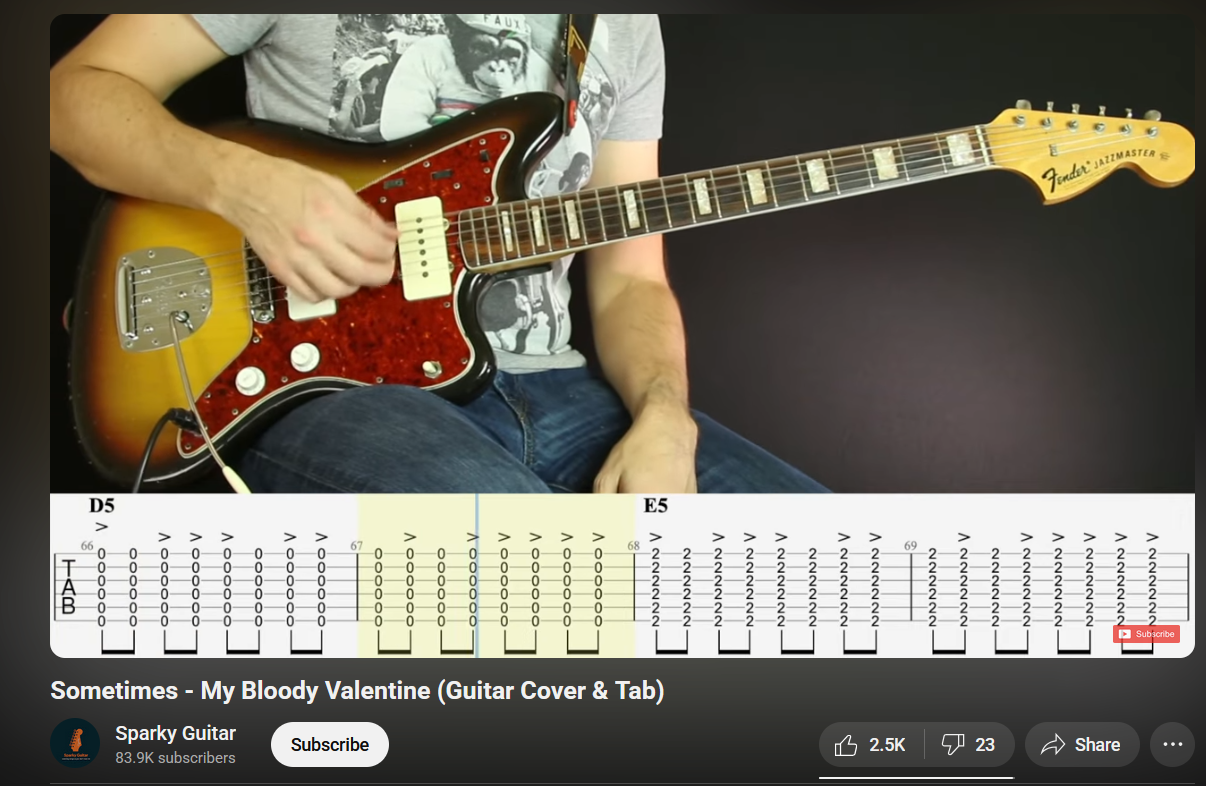Click the '83.9K subscribers' text
The height and width of the screenshot is (786, 1206).
(x=175, y=758)
